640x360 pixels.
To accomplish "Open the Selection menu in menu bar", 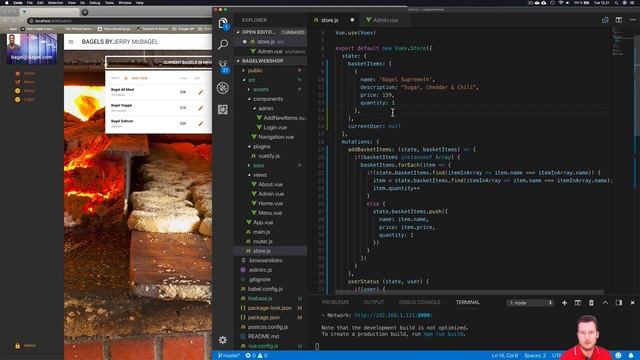I will tap(56, 2).
